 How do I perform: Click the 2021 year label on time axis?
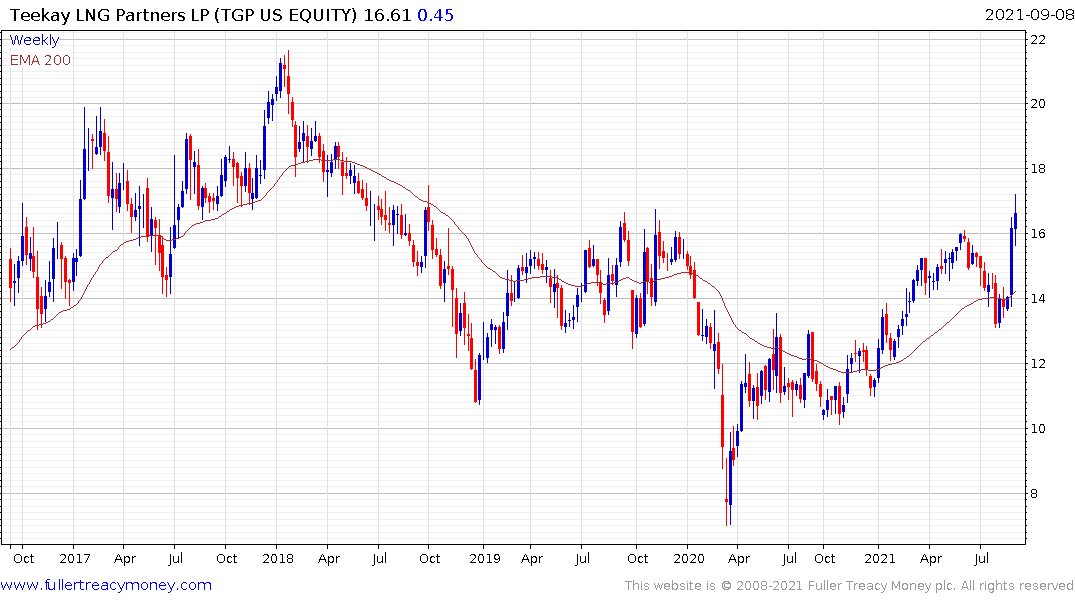pos(880,558)
